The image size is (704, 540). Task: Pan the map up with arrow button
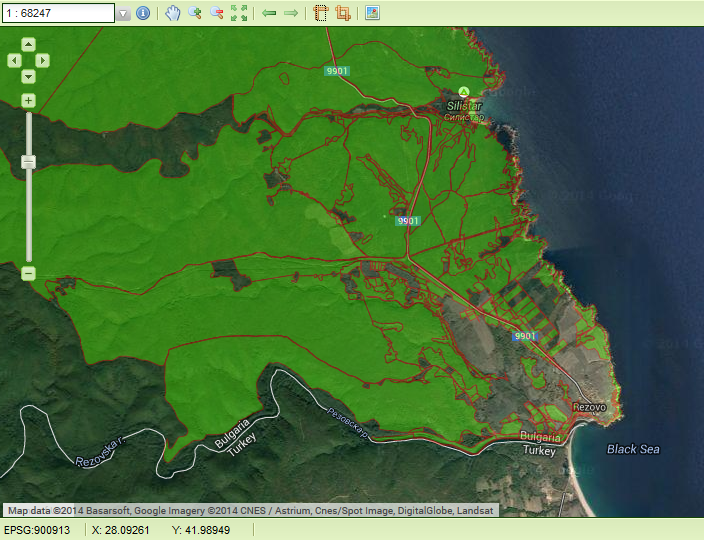click(x=28, y=45)
